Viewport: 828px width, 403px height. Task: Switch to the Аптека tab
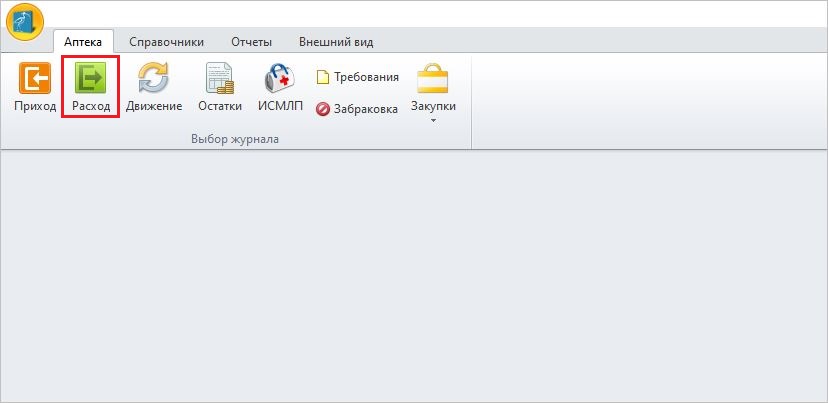click(x=83, y=42)
